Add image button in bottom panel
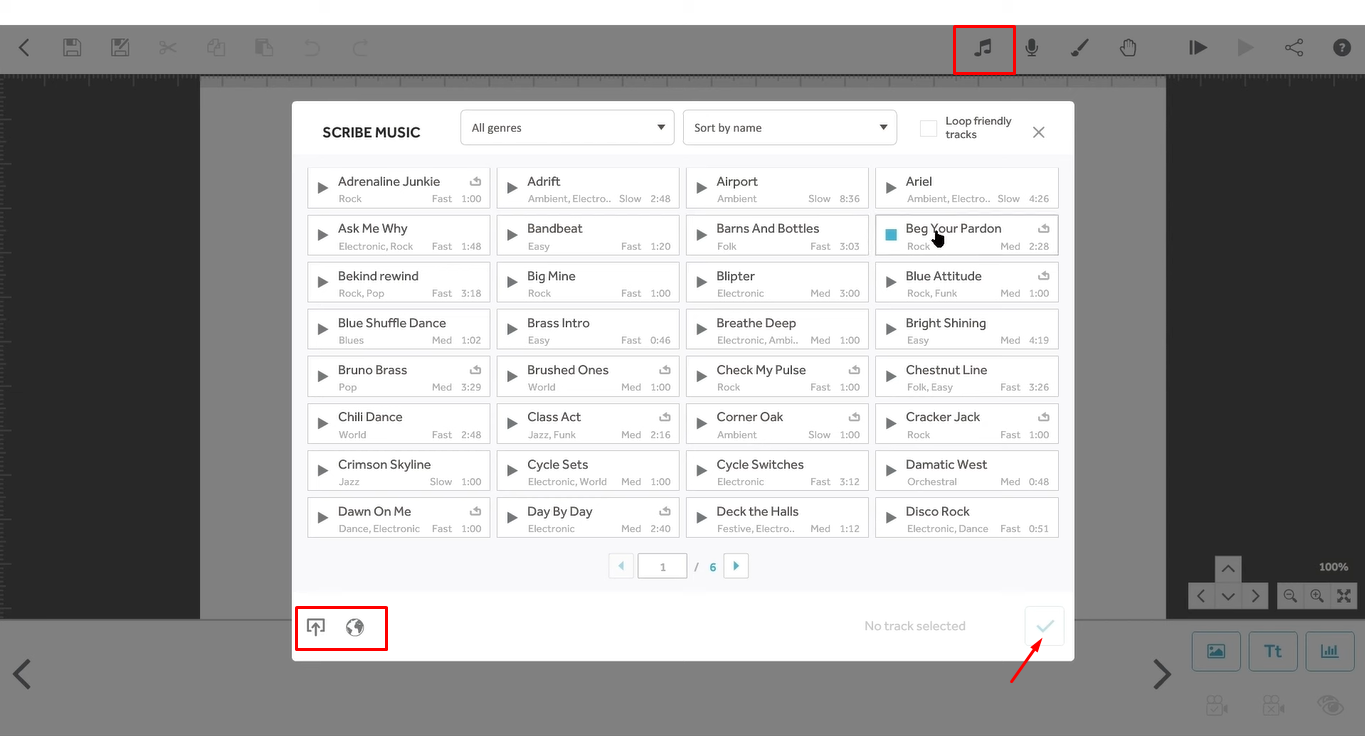 pos(1216,651)
